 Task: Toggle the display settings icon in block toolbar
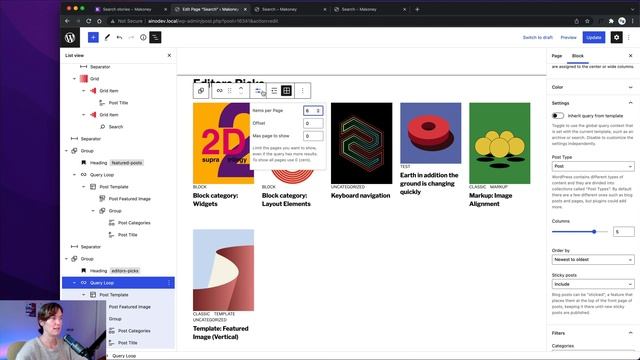coord(258,91)
